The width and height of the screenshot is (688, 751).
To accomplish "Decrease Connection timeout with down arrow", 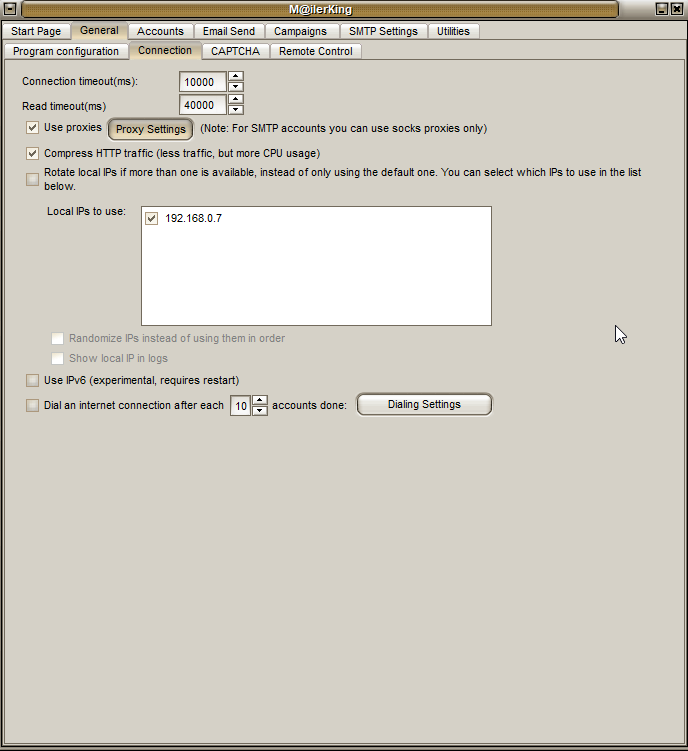I will 236,87.
